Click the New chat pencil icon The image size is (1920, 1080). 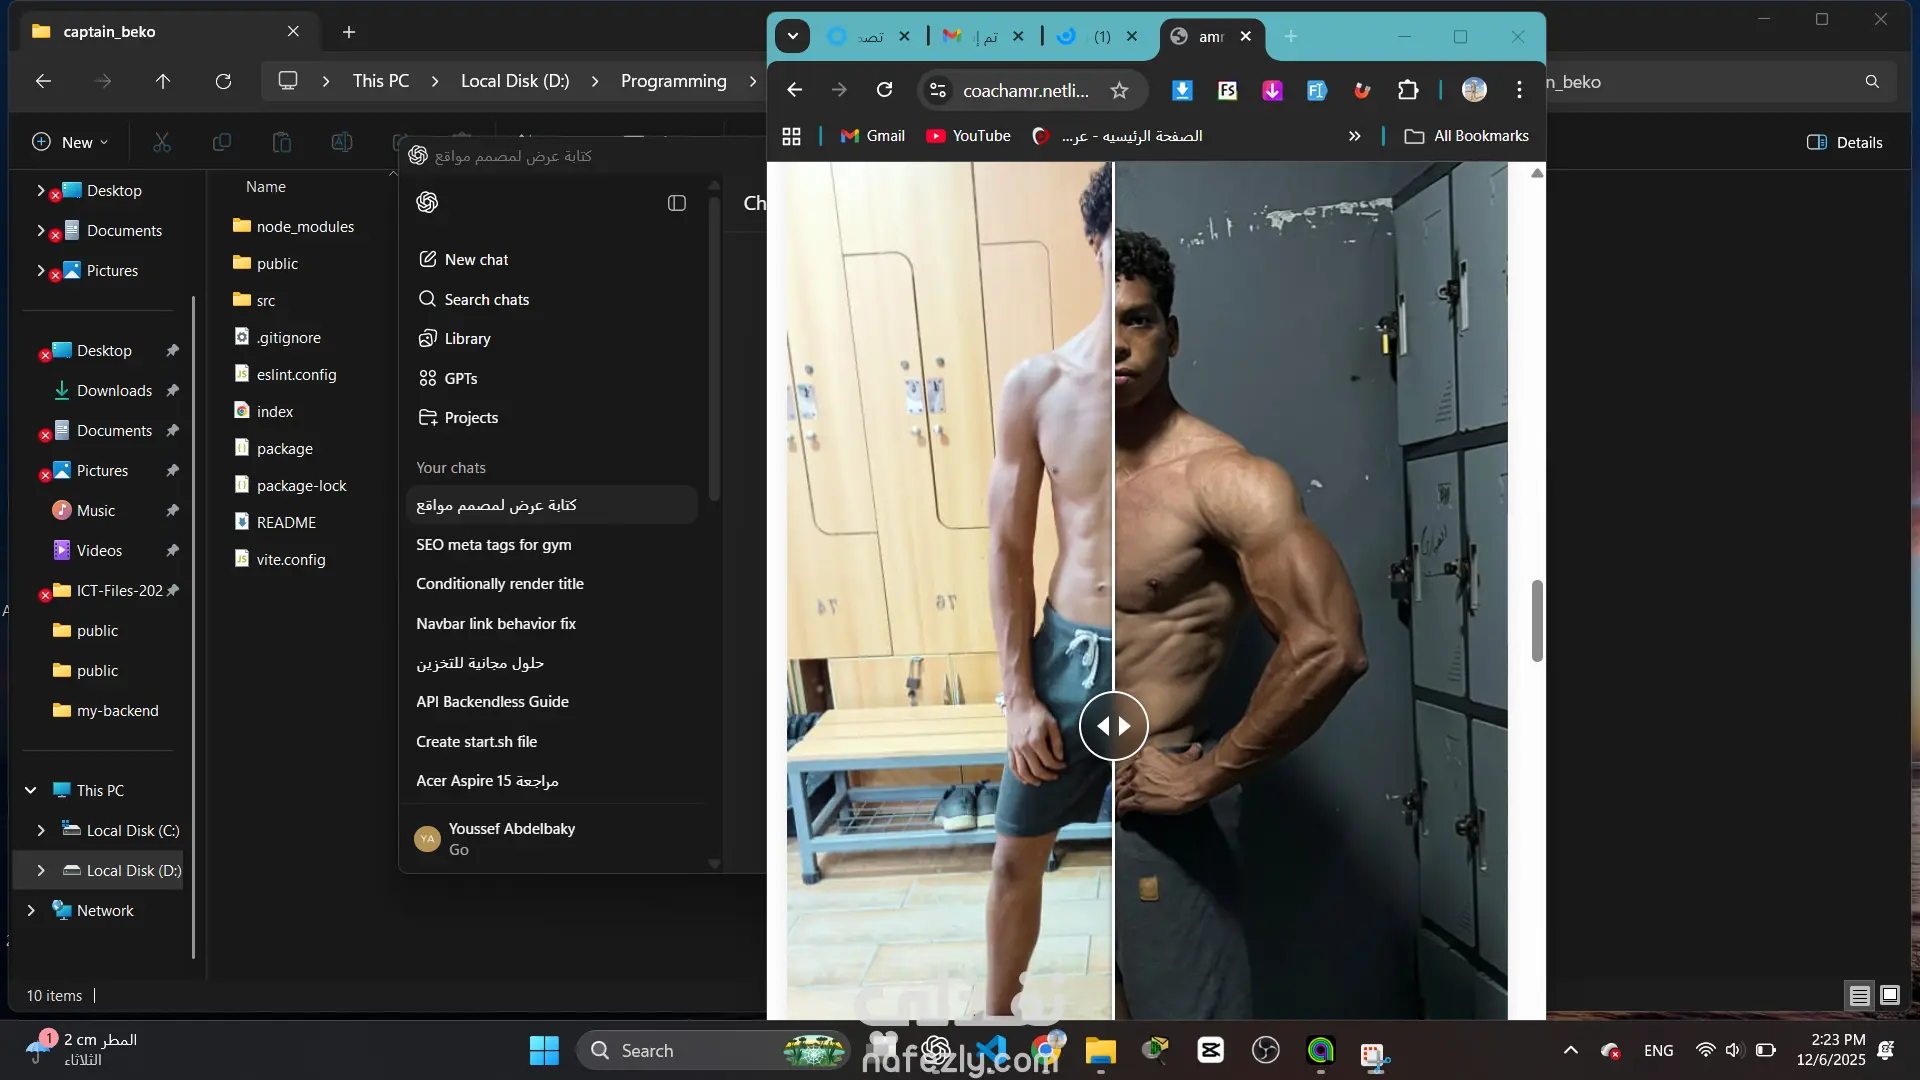428,259
